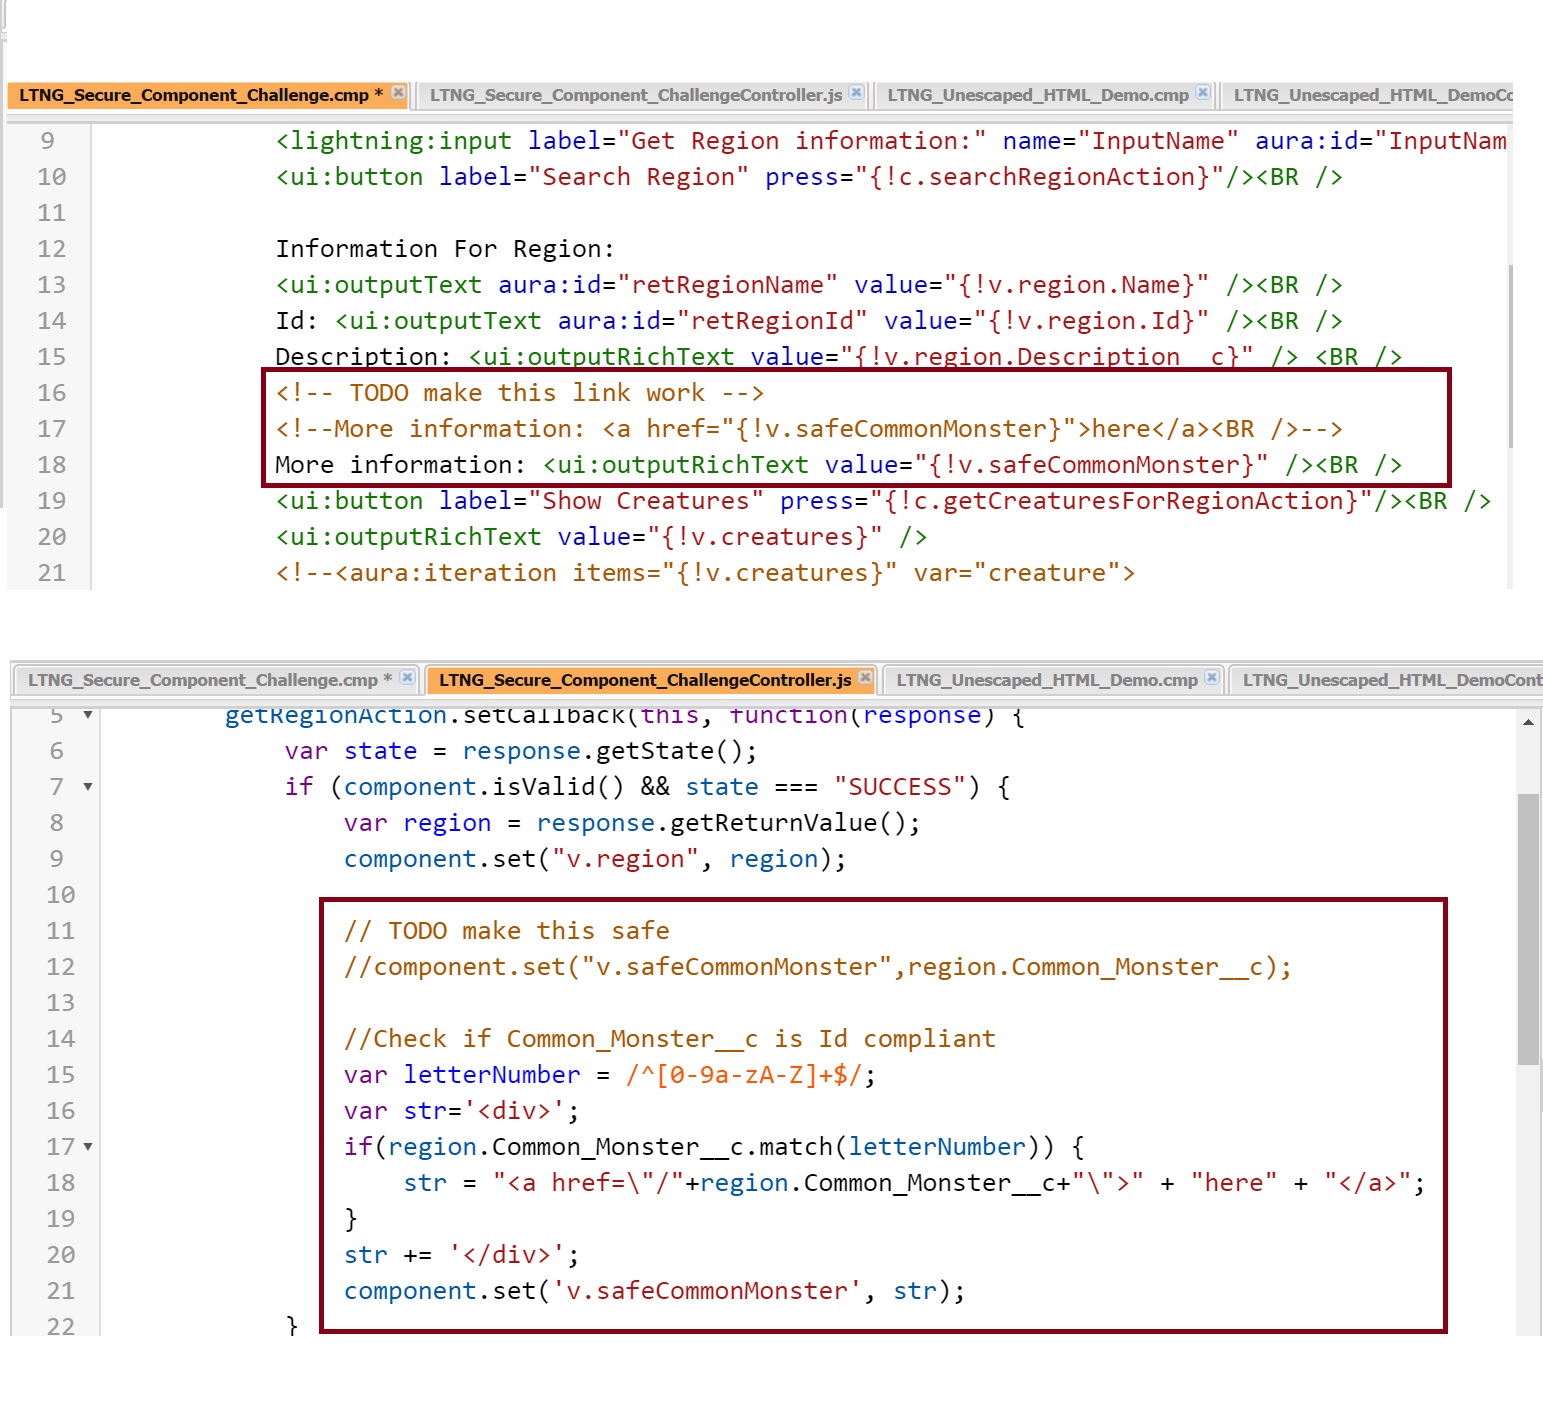Click line number 18 in top editor gutter
This screenshot has width=1543, height=1408.
click(51, 465)
